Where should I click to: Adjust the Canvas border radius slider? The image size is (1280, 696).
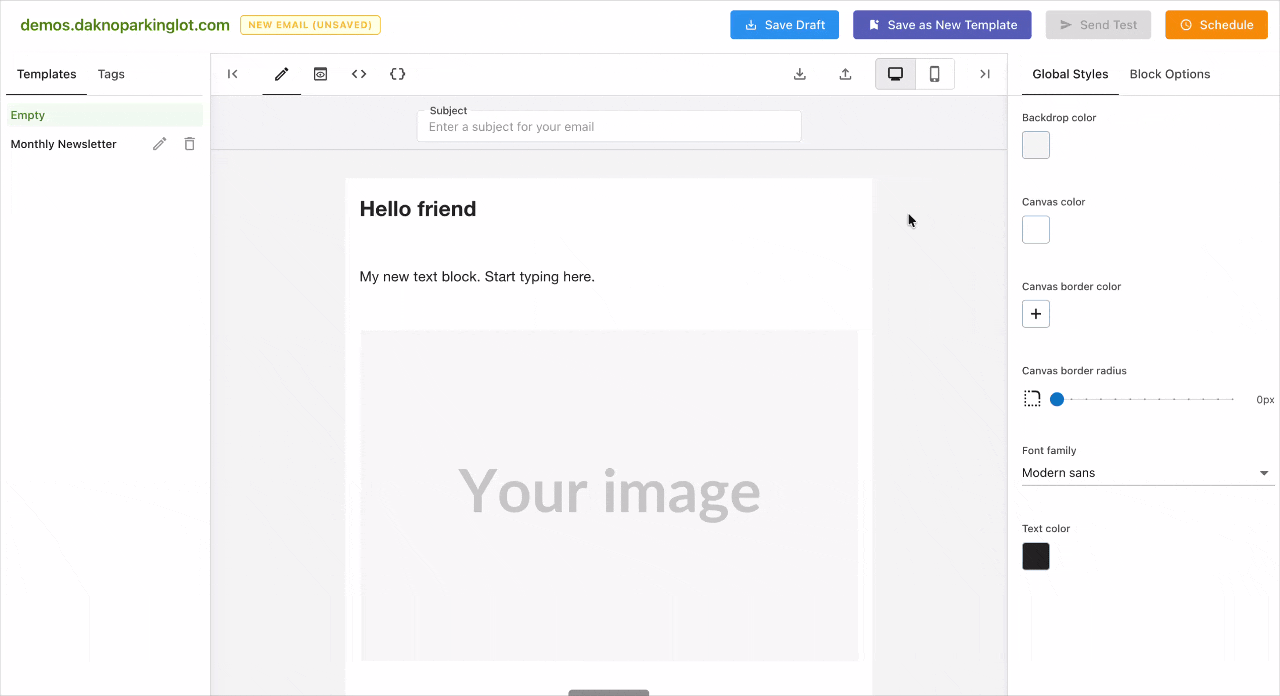(1145, 399)
